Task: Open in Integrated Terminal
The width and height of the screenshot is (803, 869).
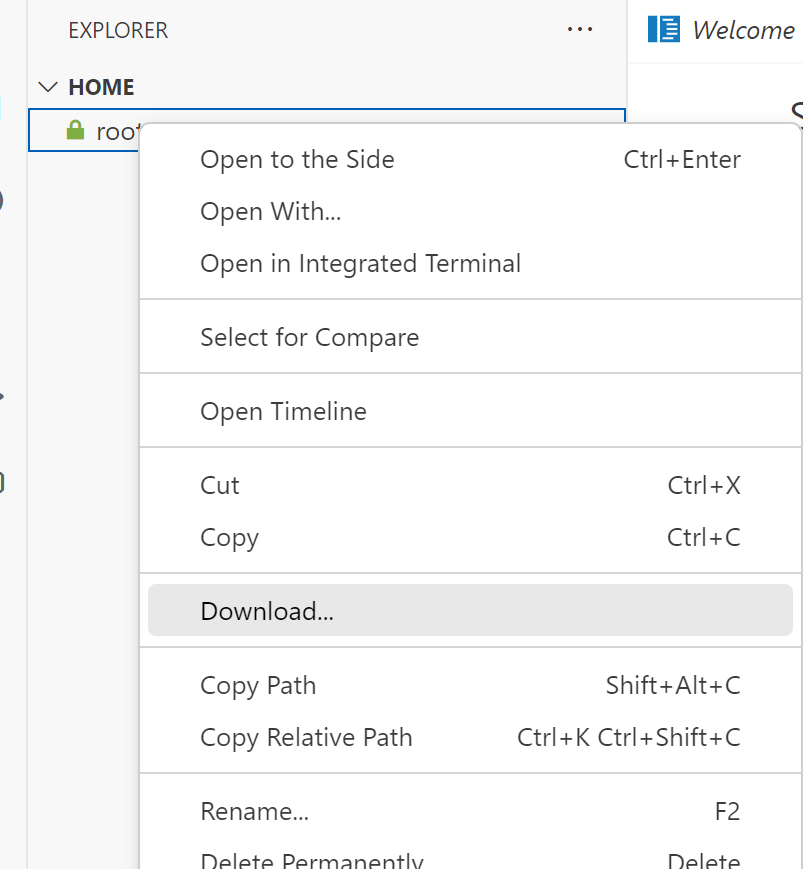Action: pyautogui.click(x=360, y=264)
